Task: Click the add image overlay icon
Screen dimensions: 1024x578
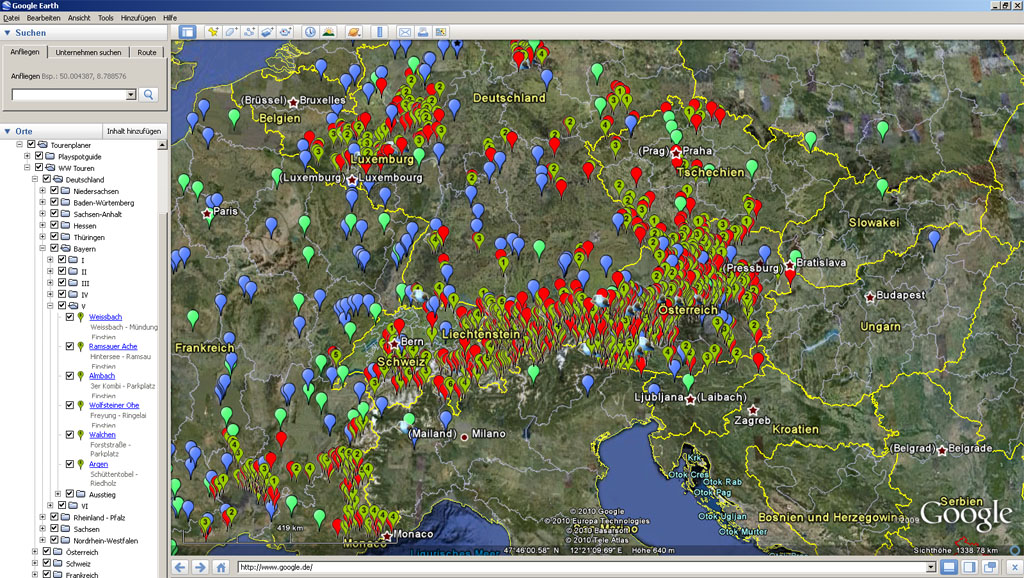Action: click(267, 32)
